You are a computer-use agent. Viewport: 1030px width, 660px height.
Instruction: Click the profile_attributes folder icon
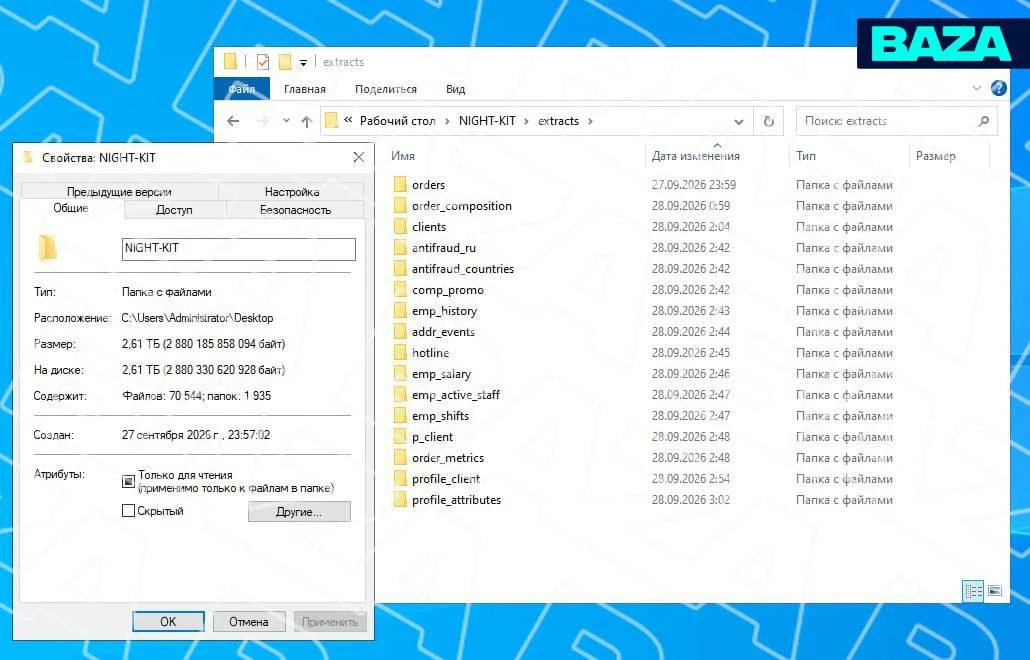click(400, 500)
